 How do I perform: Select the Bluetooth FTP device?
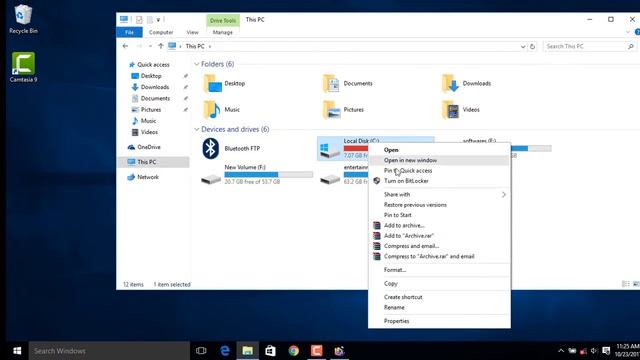(x=231, y=149)
